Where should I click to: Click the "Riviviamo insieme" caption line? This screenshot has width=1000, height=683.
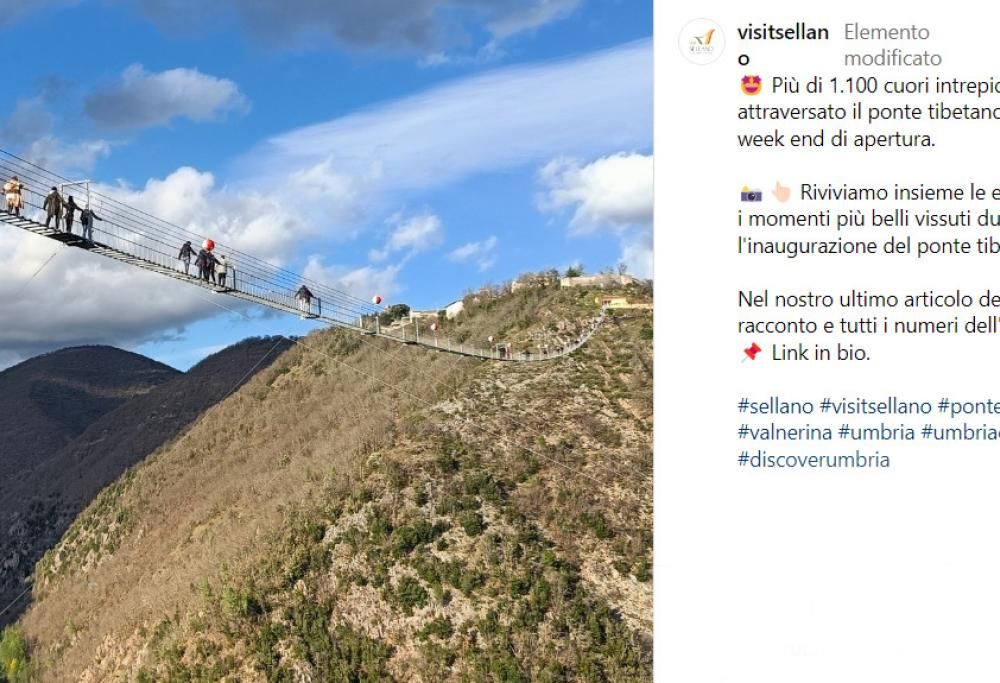point(900,193)
